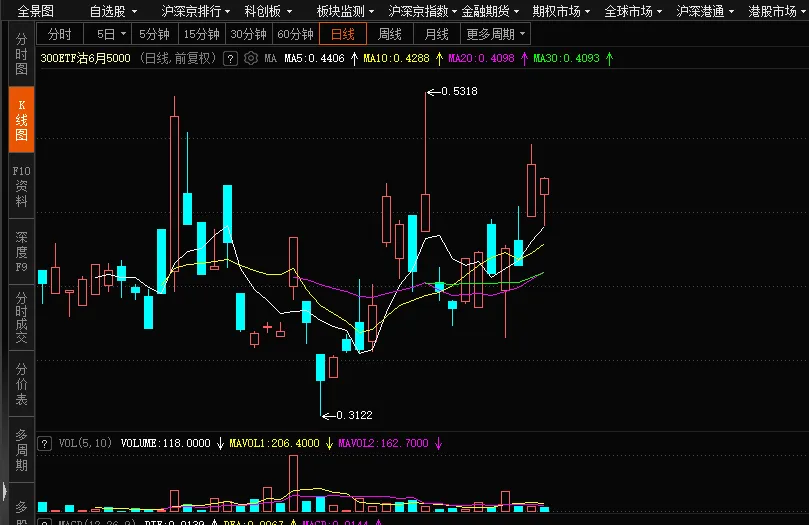This screenshot has height=525, width=809.
Task: Switch to the 5分钟 chart
Action: (155, 34)
